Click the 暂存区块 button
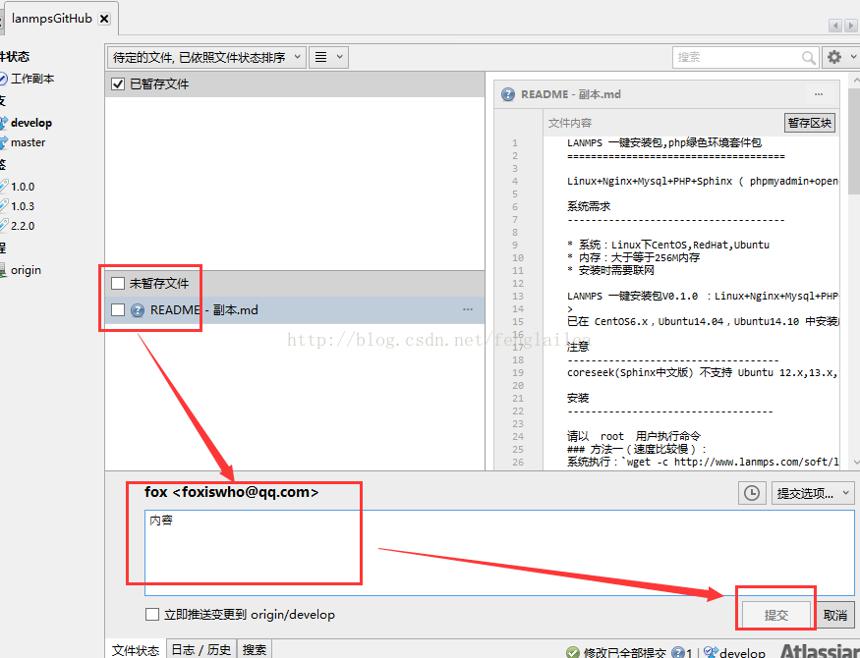The image size is (860, 658). coord(810,123)
